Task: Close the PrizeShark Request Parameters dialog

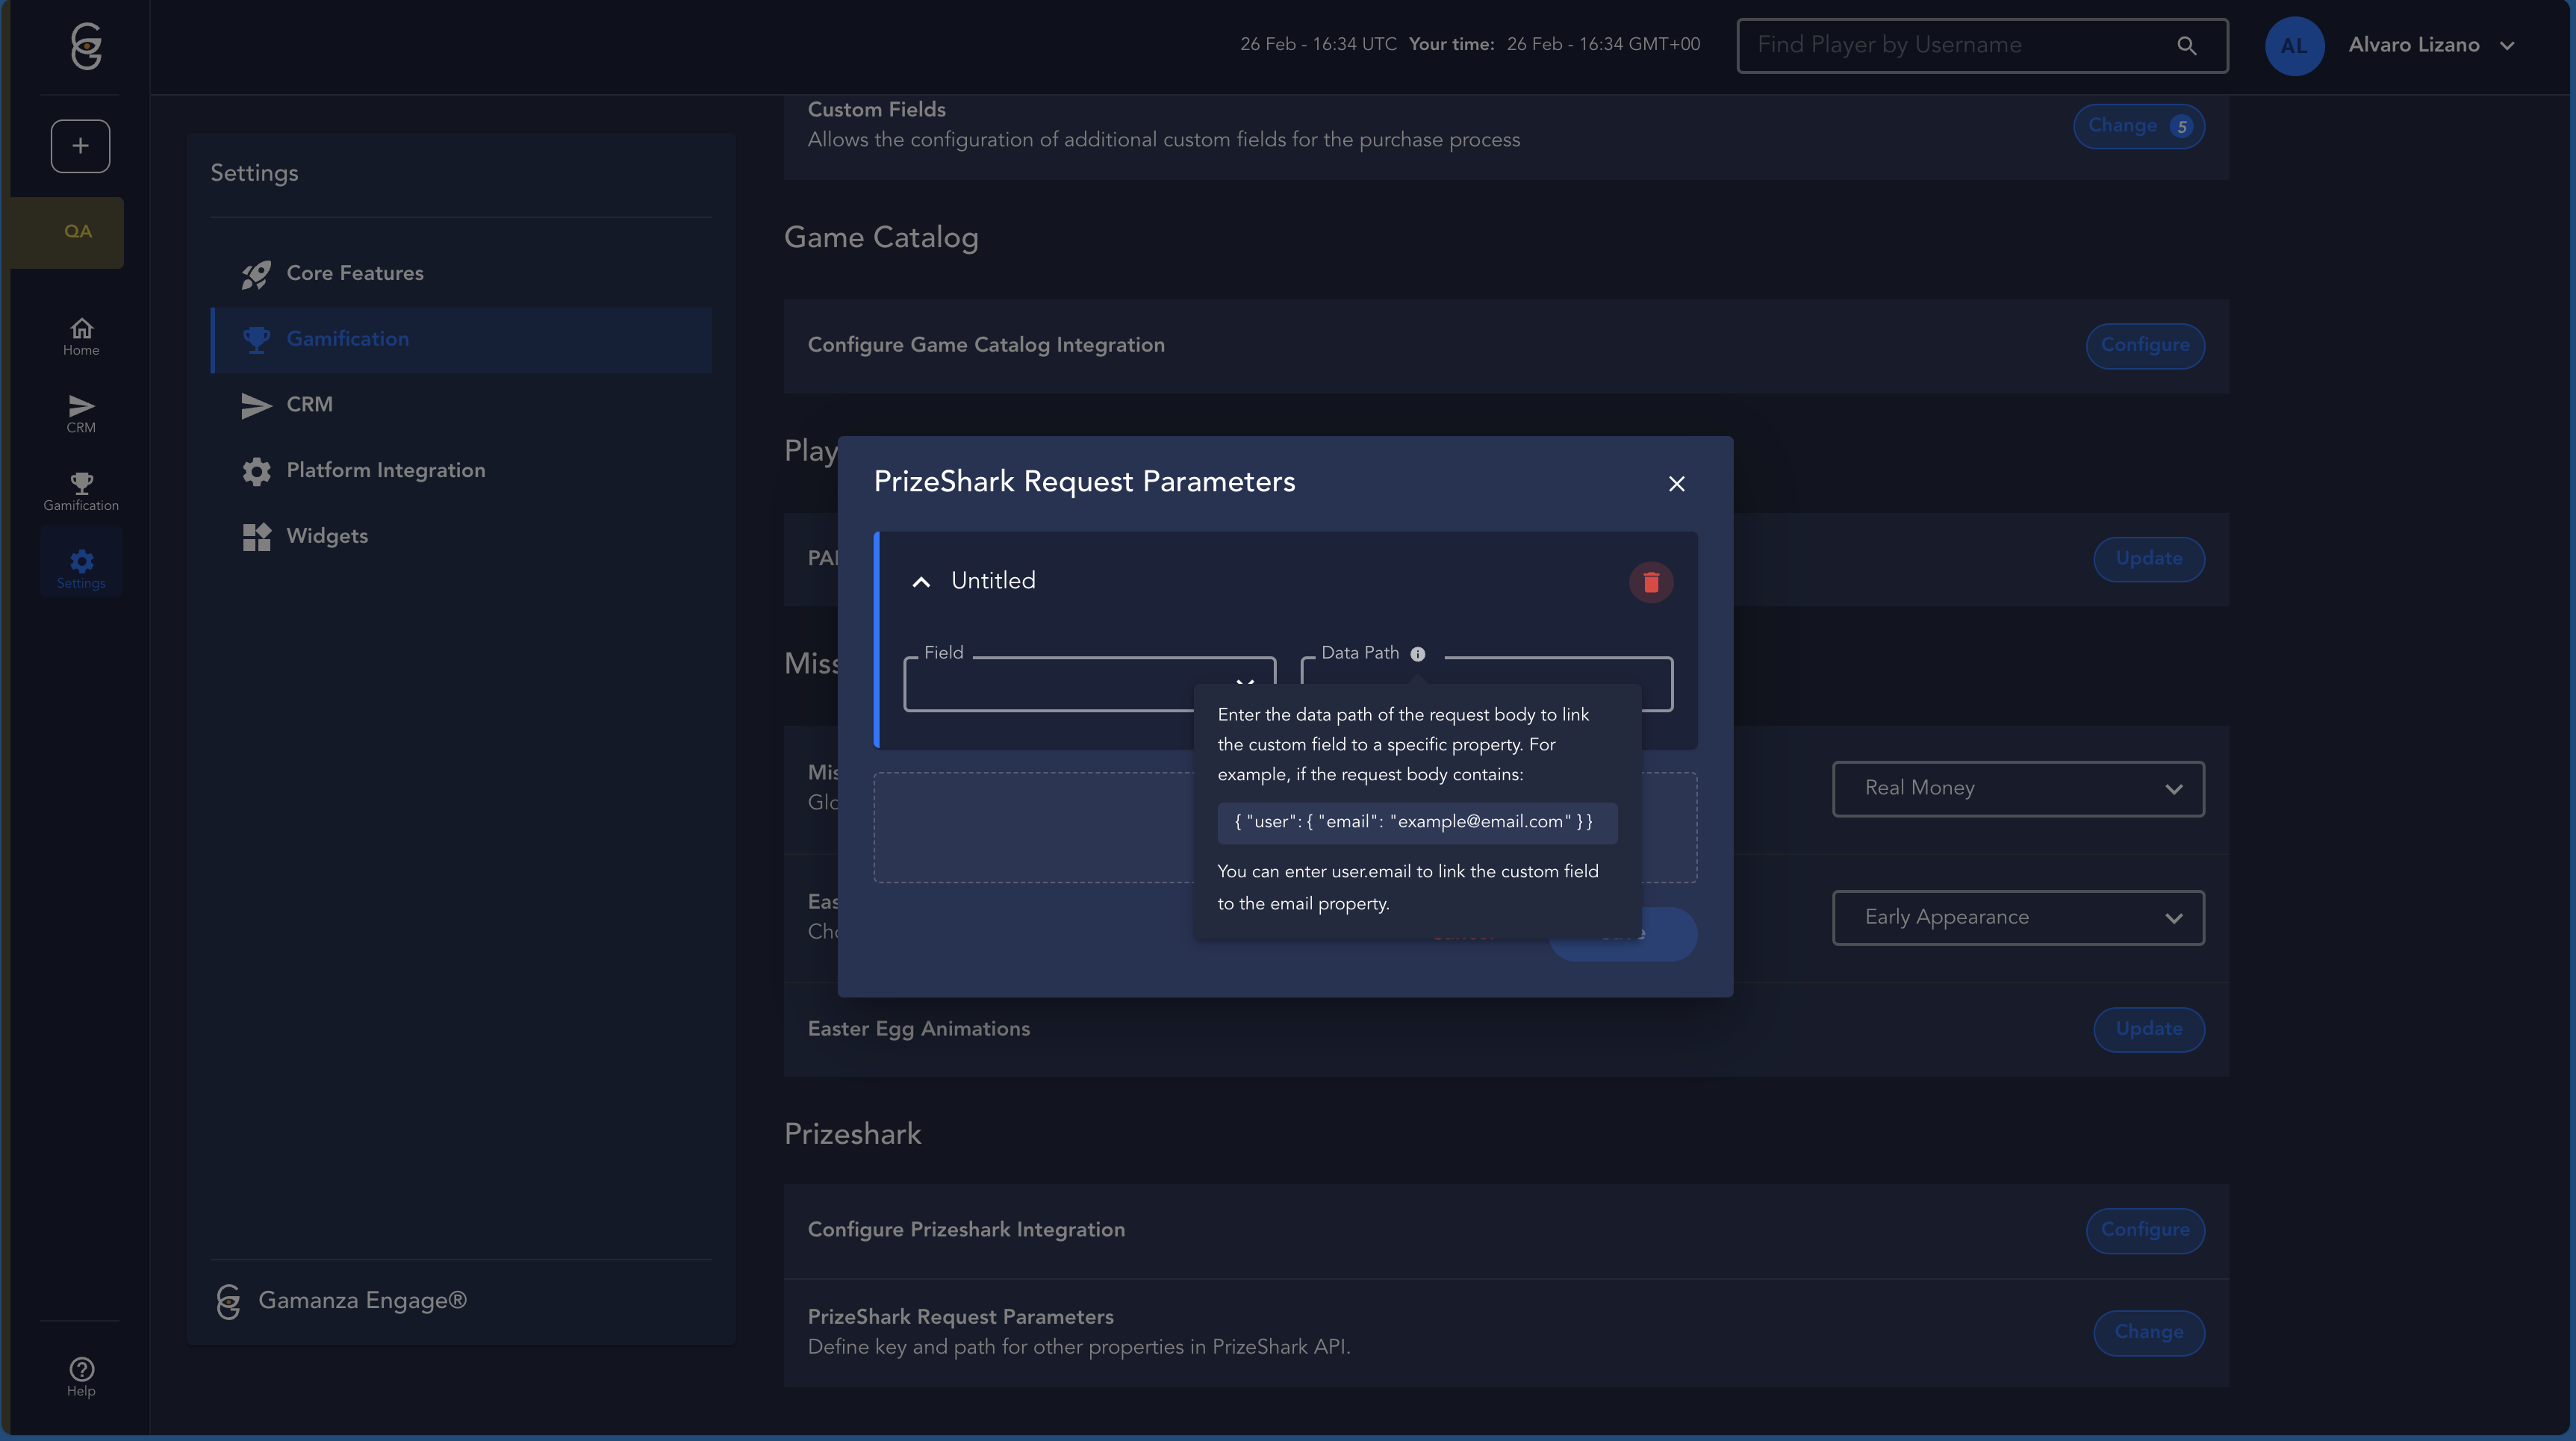Action: 1676,484
